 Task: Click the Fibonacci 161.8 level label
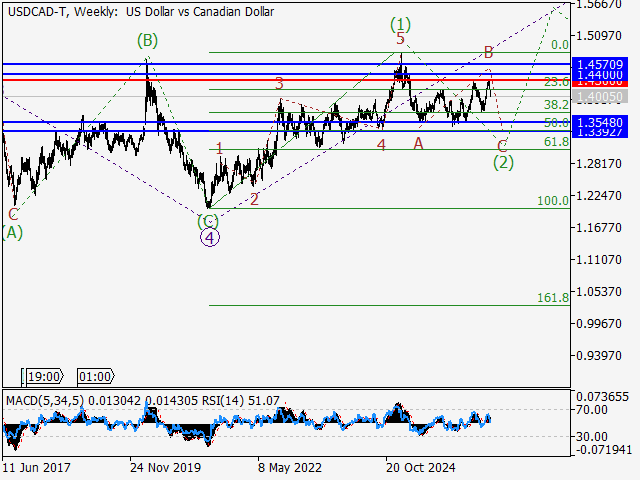click(553, 298)
